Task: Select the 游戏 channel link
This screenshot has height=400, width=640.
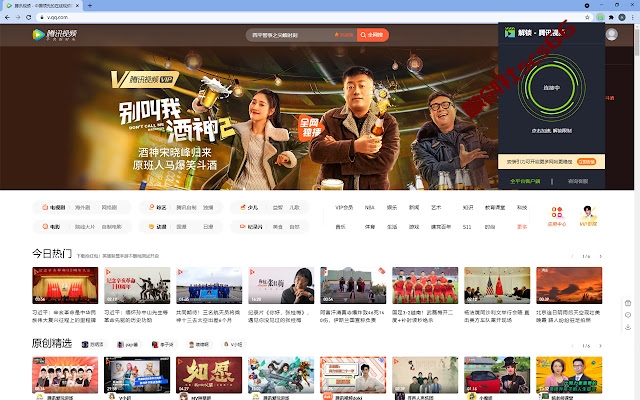Action: [414, 227]
